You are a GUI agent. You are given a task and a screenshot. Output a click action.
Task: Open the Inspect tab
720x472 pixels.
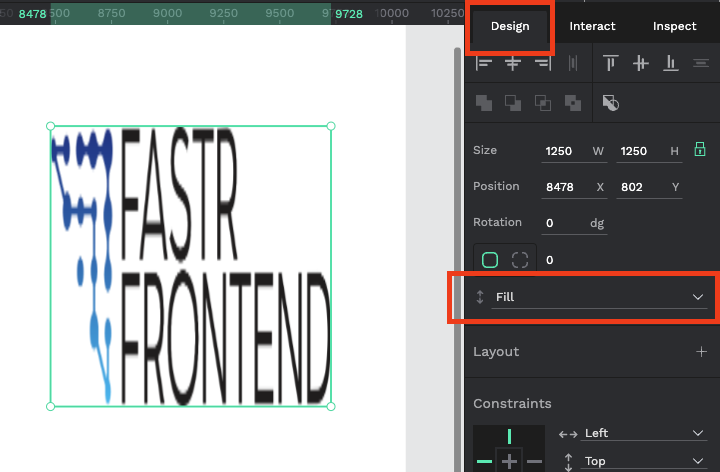tap(675, 26)
